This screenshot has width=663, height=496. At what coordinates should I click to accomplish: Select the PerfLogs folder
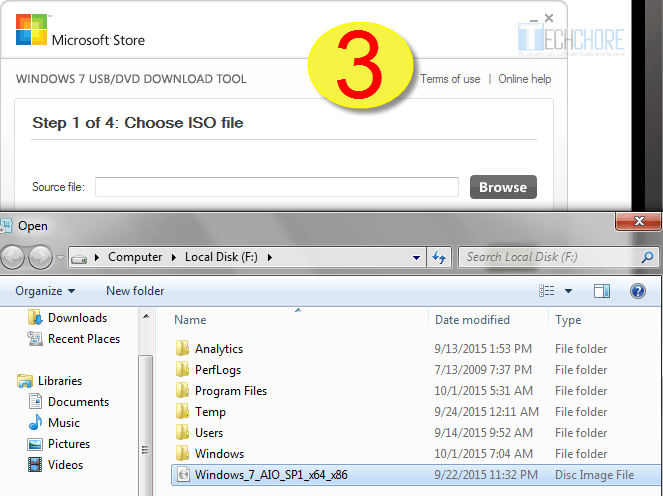[x=218, y=370]
